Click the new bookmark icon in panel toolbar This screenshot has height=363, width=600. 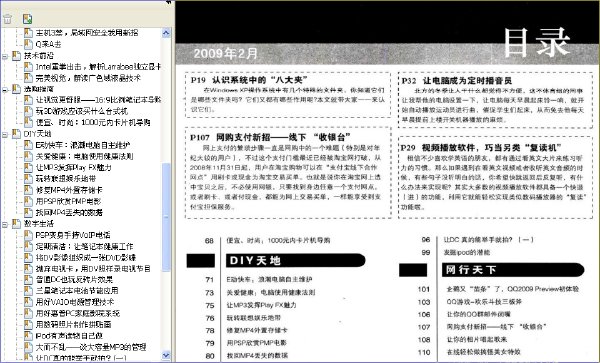coord(27,18)
